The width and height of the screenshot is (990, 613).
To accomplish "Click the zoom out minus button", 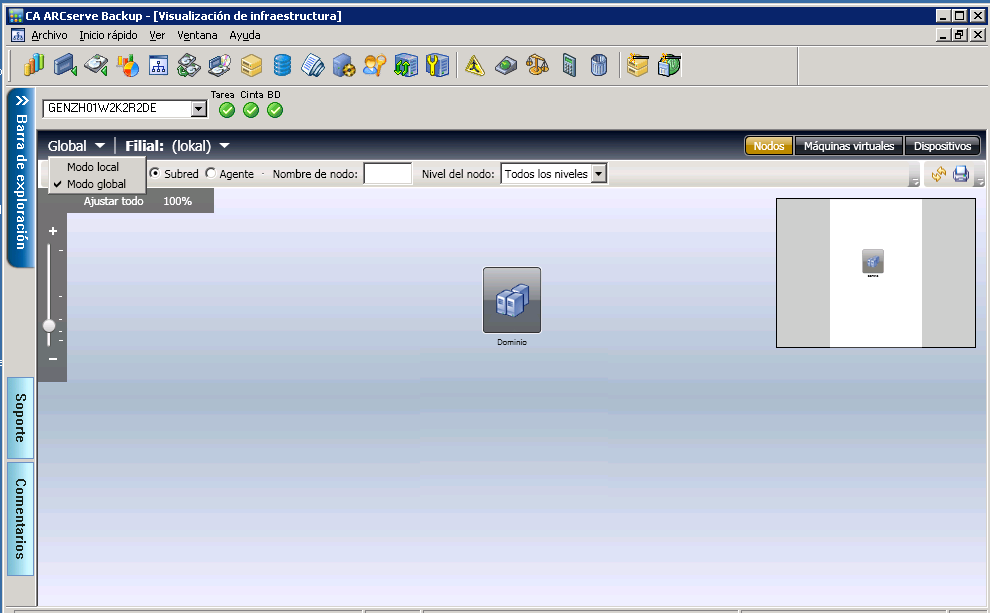I will [53, 359].
